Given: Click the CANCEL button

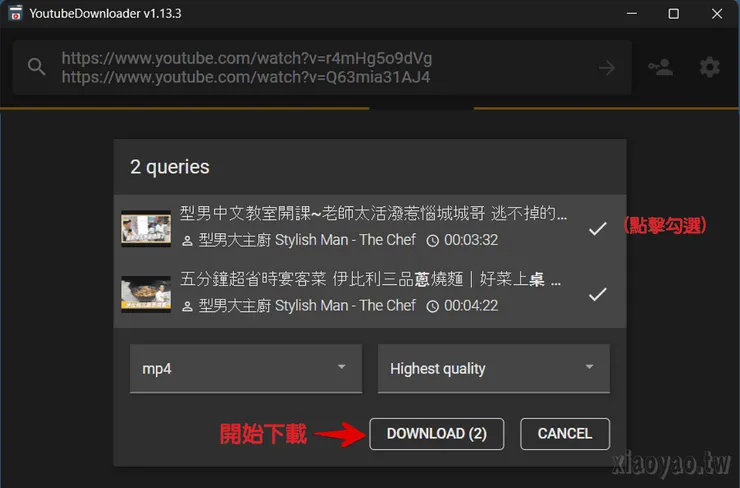Looking at the screenshot, I should coord(565,434).
